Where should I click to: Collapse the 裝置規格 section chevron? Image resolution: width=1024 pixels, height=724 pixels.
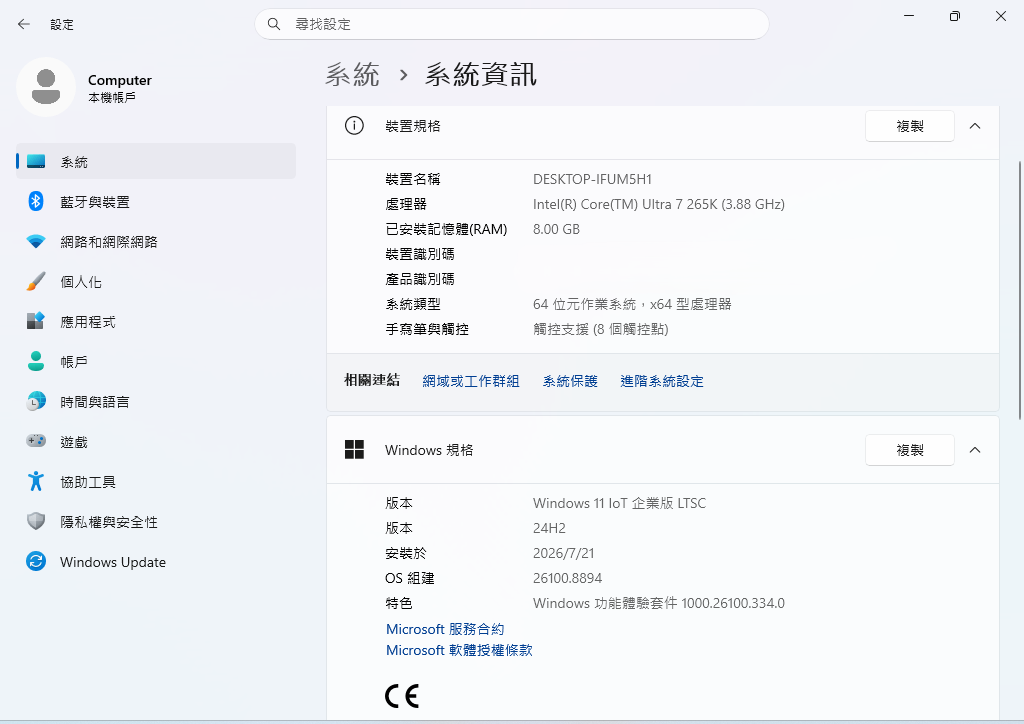tap(975, 126)
